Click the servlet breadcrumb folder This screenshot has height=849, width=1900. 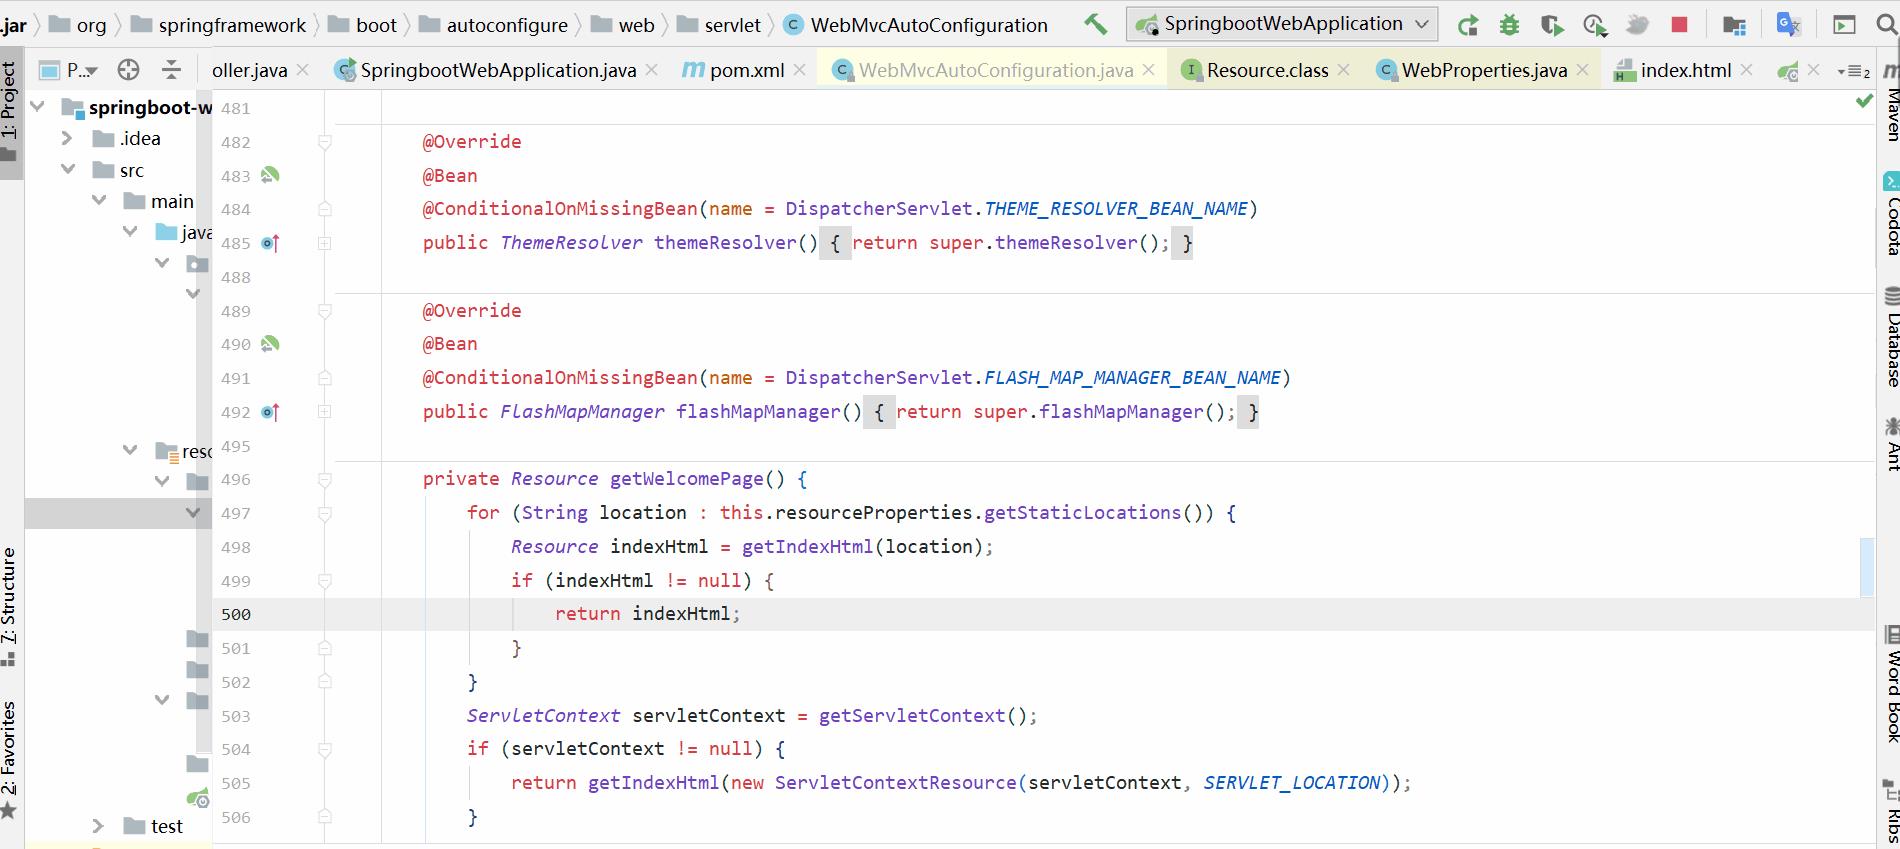pyautogui.click(x=732, y=25)
